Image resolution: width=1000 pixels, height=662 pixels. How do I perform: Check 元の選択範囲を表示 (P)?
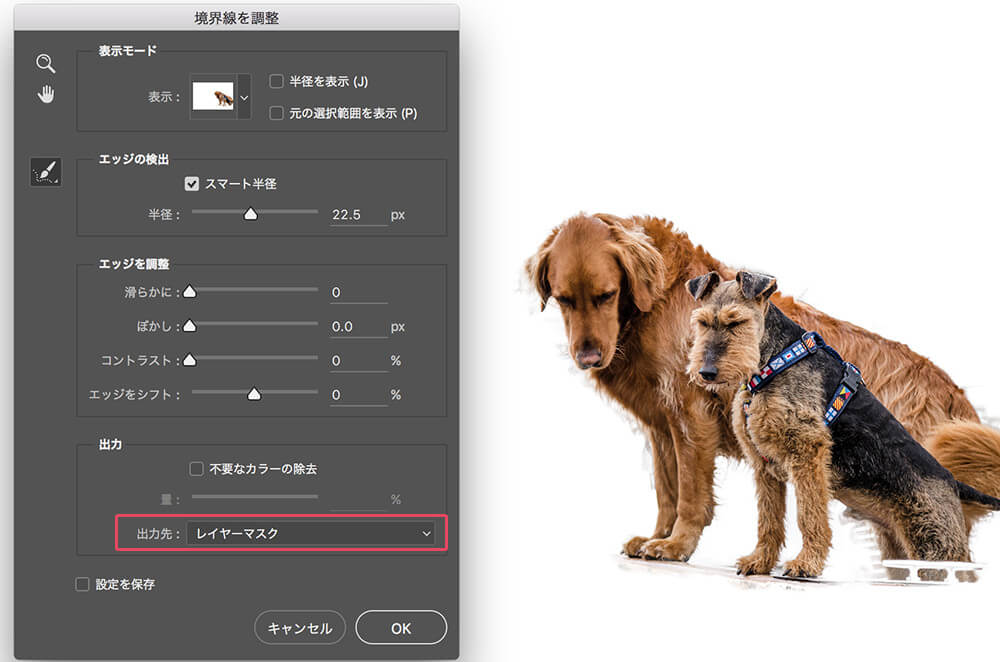(x=277, y=113)
